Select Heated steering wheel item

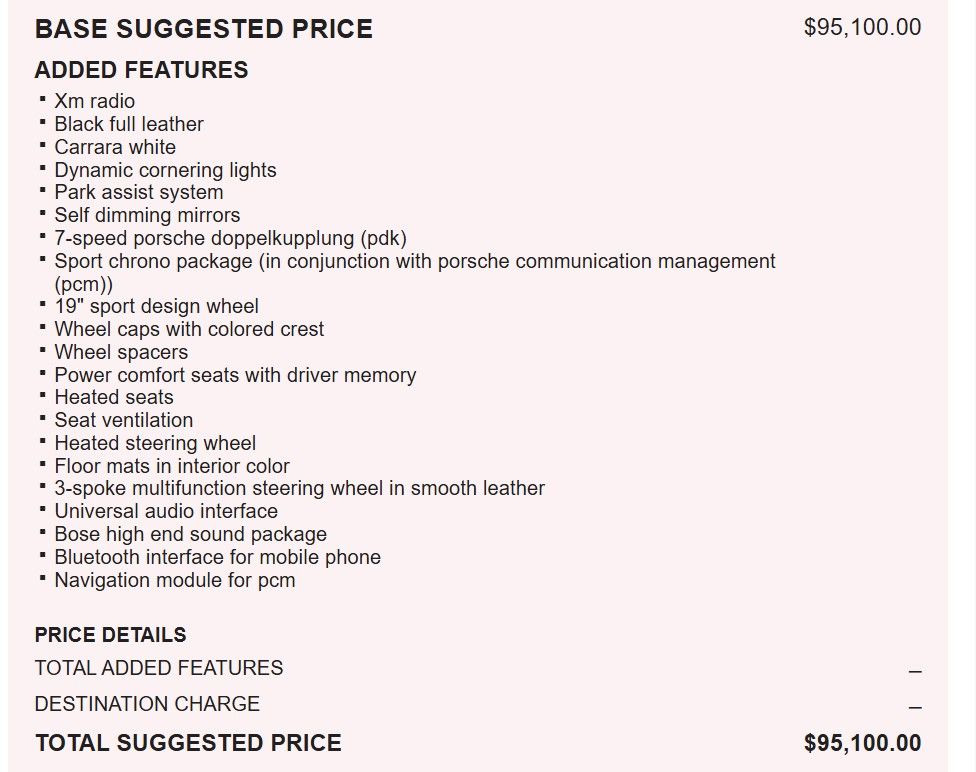[x=155, y=443]
